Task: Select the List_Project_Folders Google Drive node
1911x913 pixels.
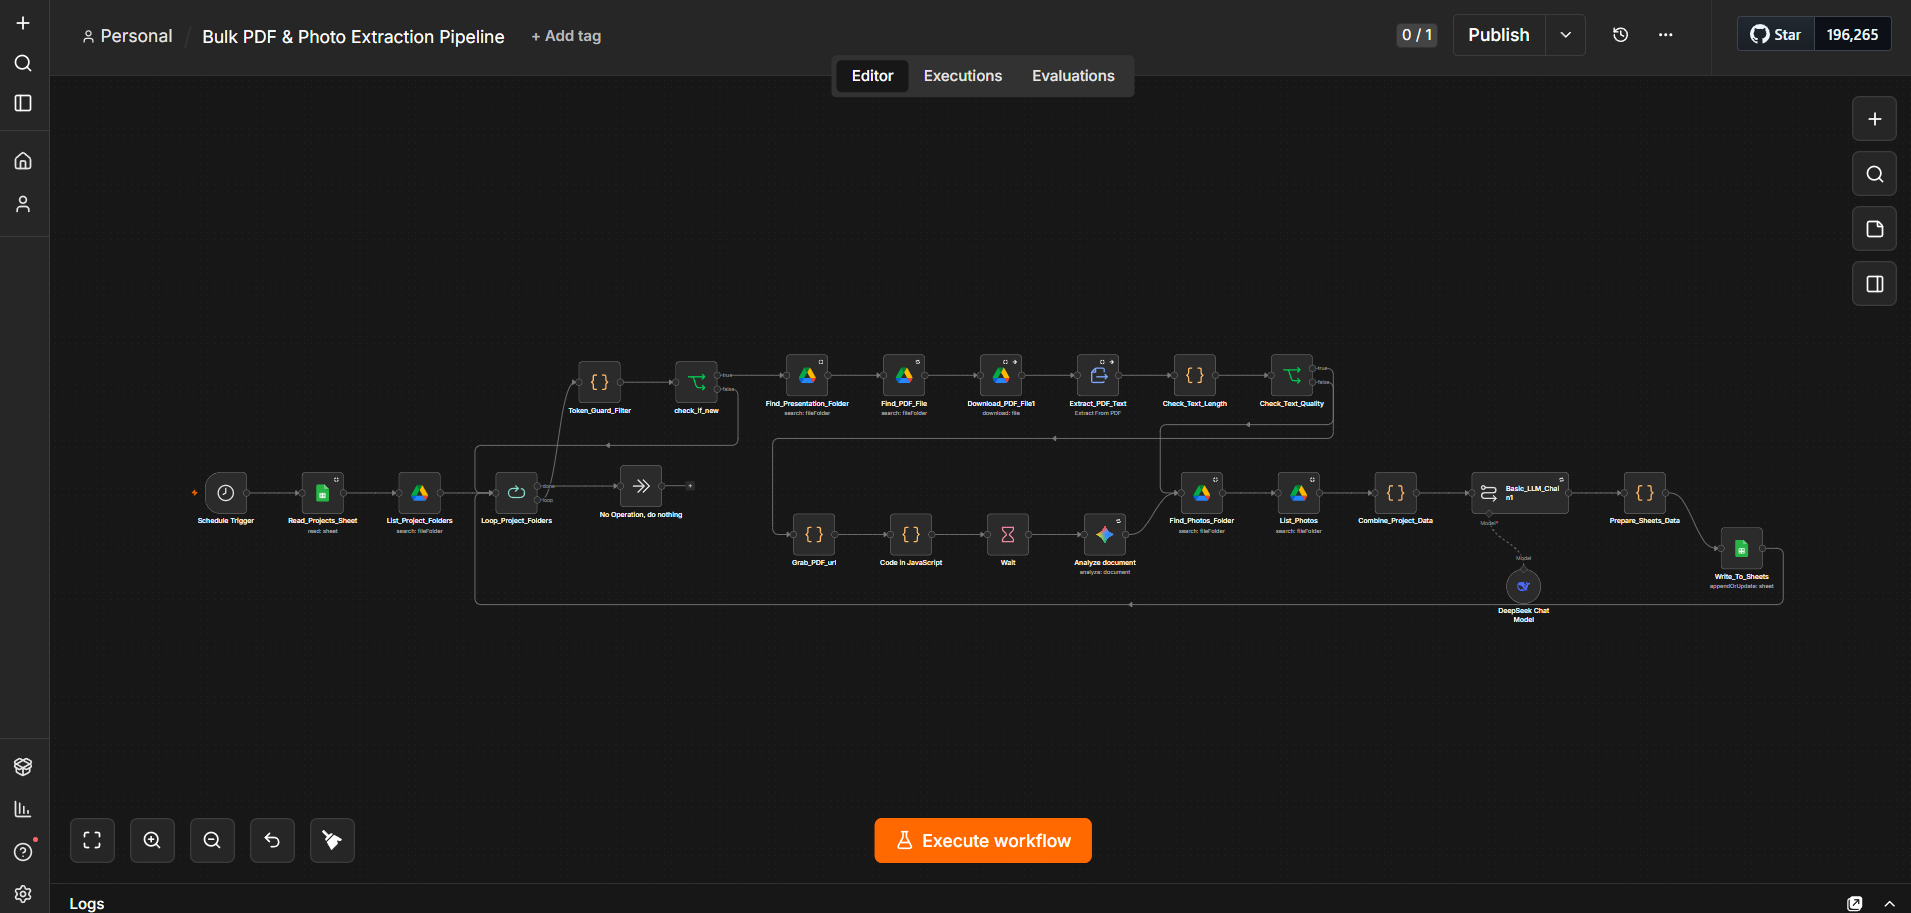Action: (x=420, y=493)
